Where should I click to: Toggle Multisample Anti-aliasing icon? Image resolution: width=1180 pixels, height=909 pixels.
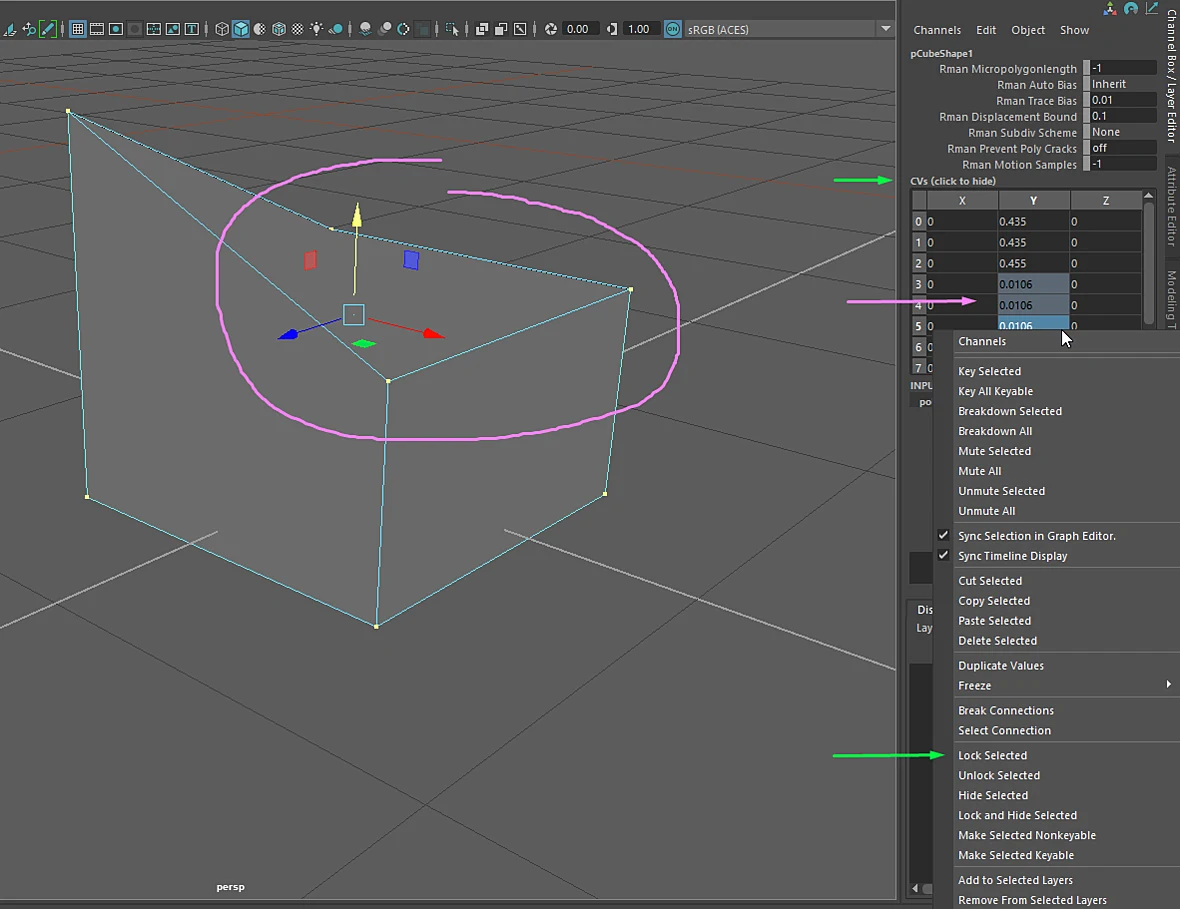coord(403,29)
